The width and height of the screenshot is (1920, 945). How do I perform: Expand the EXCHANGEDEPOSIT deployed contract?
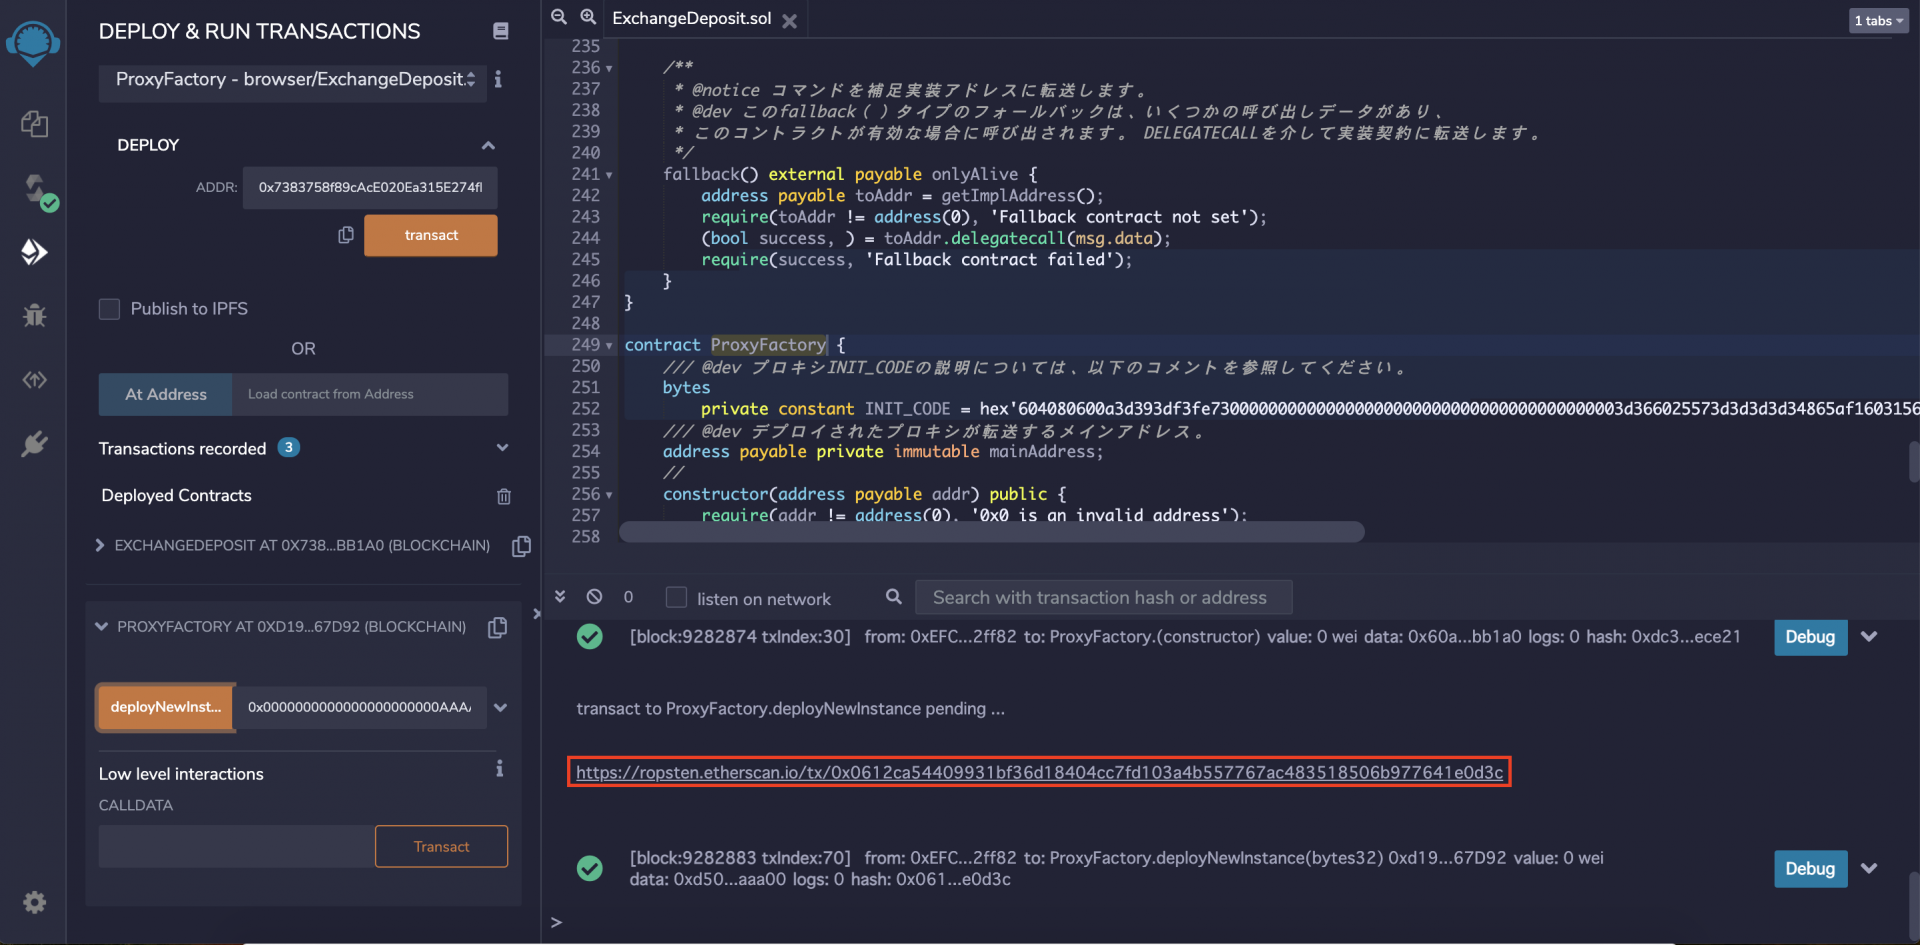[x=100, y=545]
